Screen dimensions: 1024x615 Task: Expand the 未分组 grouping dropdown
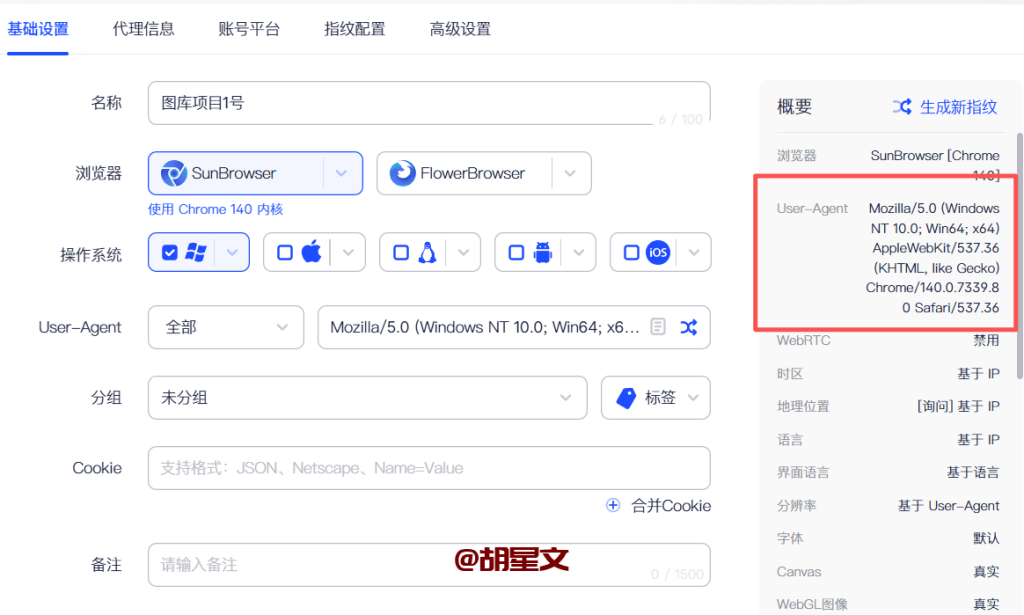[366, 397]
